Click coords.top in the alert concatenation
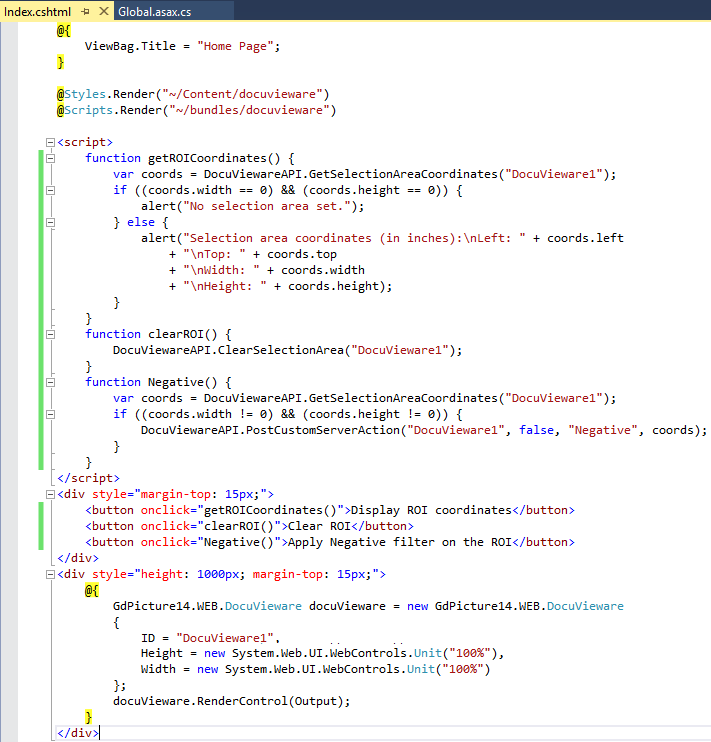 pyautogui.click(x=302, y=255)
